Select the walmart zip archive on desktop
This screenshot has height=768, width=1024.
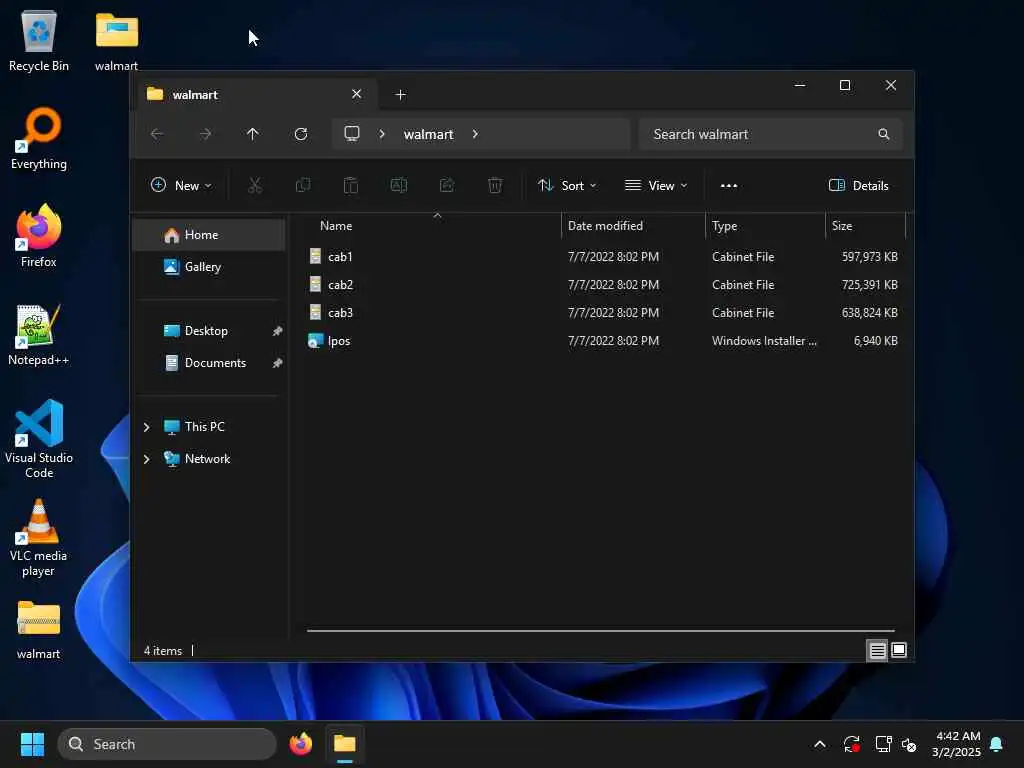point(39,630)
